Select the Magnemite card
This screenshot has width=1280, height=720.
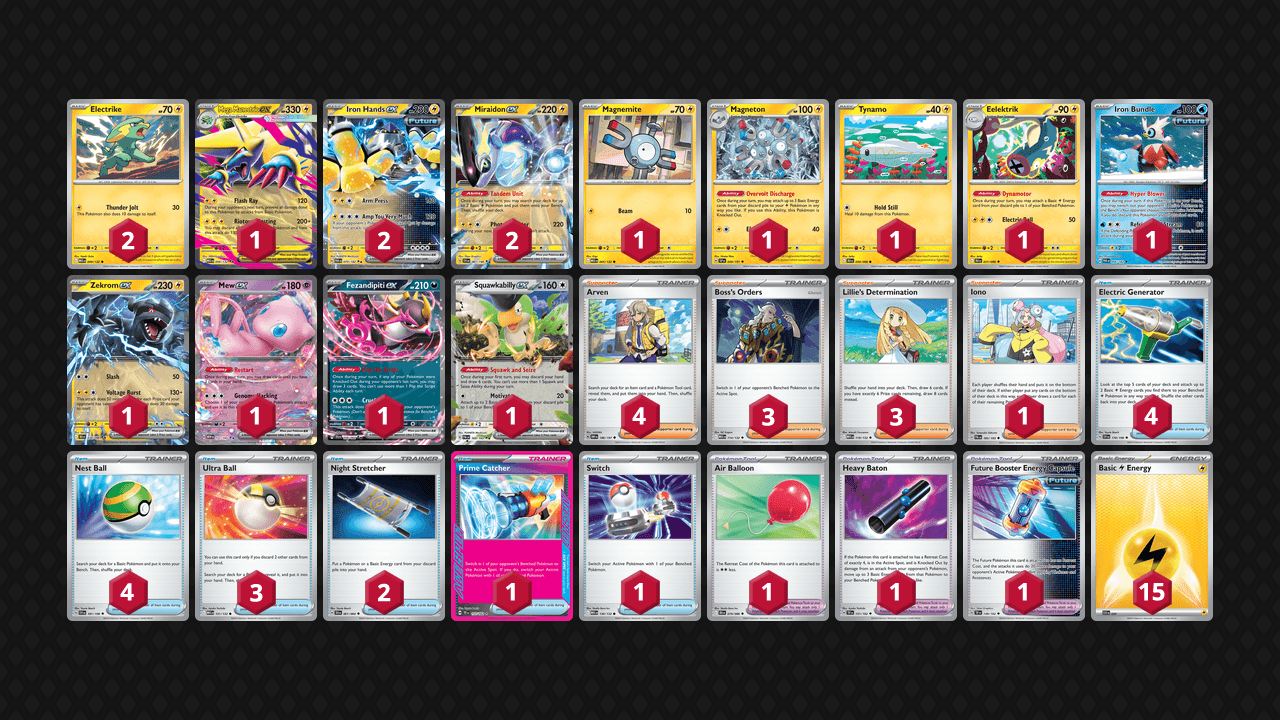(640, 184)
